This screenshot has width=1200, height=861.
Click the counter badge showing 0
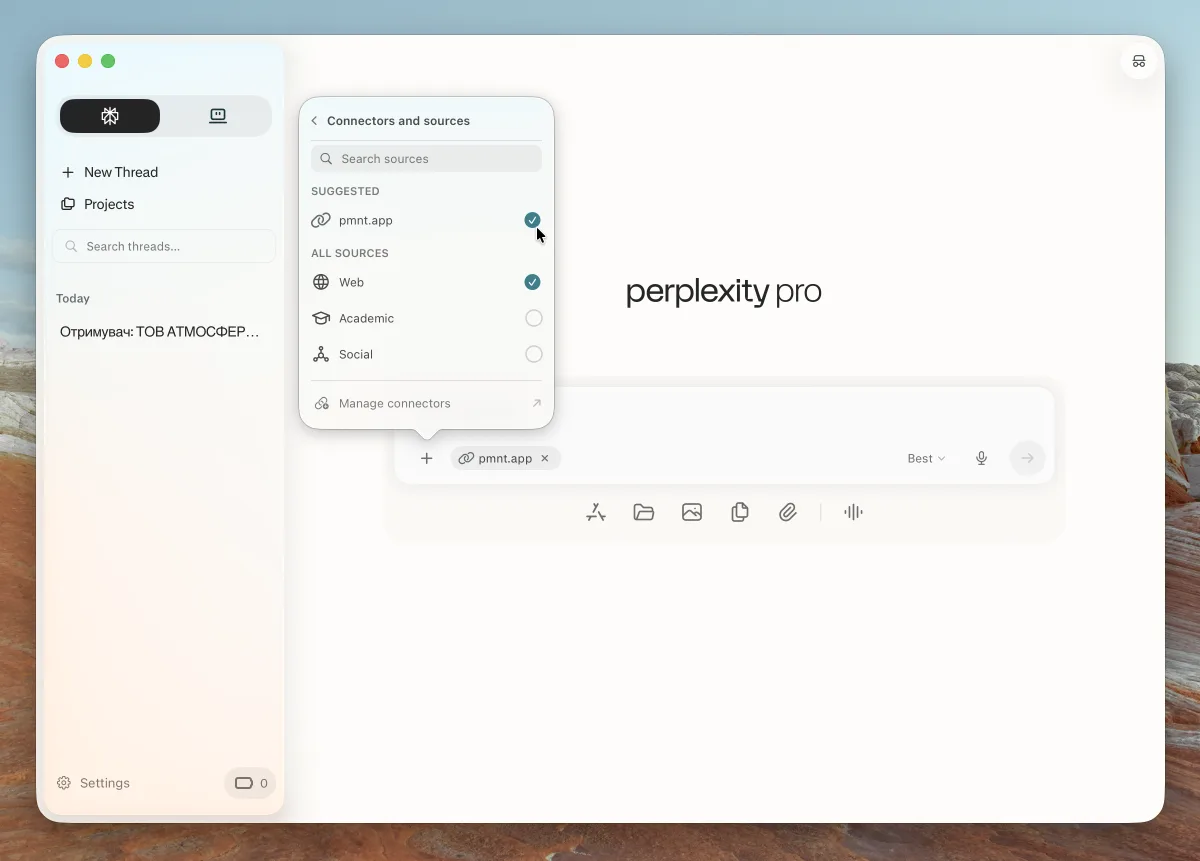(x=250, y=783)
